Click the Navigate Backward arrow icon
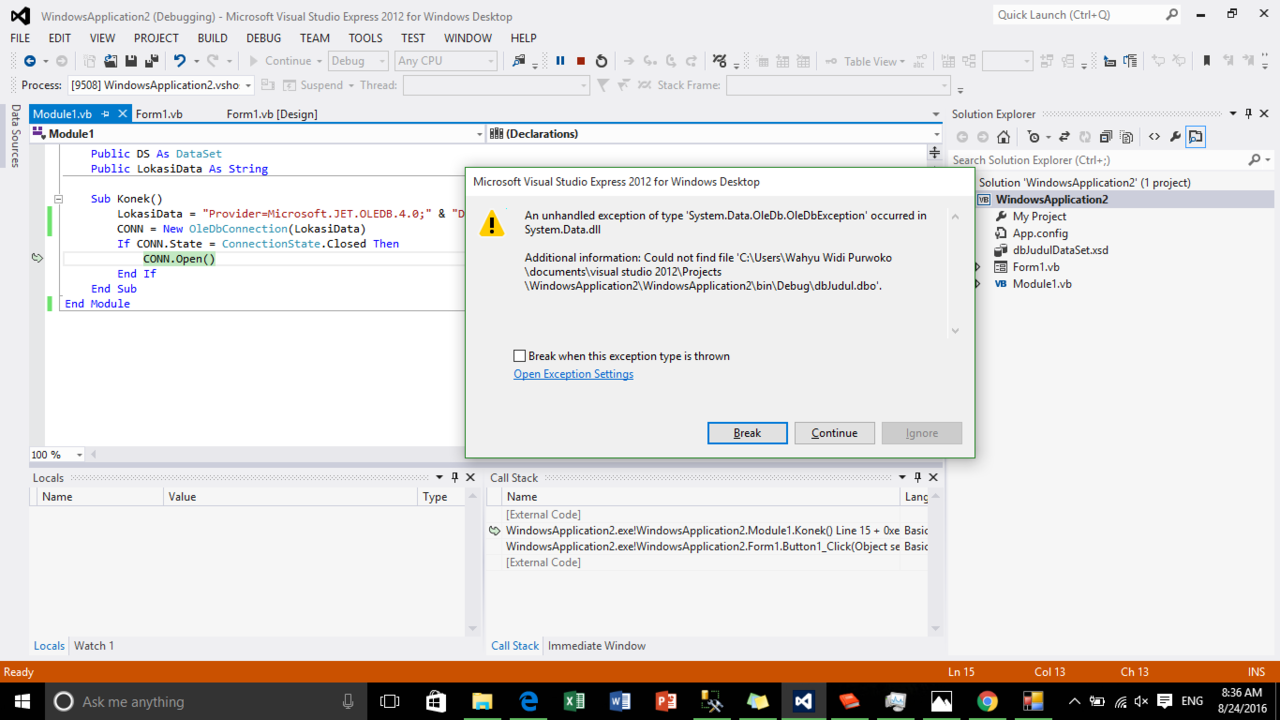Screen dimensions: 1280x720 [x=29, y=61]
